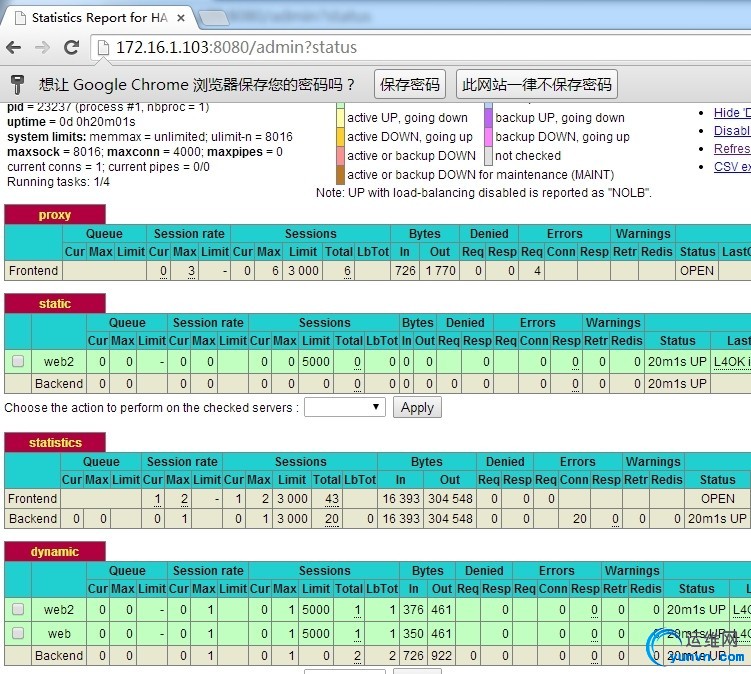The width and height of the screenshot is (751, 674).
Task: Click the Hide 'DOWN' servers link
Action: (x=730, y=113)
